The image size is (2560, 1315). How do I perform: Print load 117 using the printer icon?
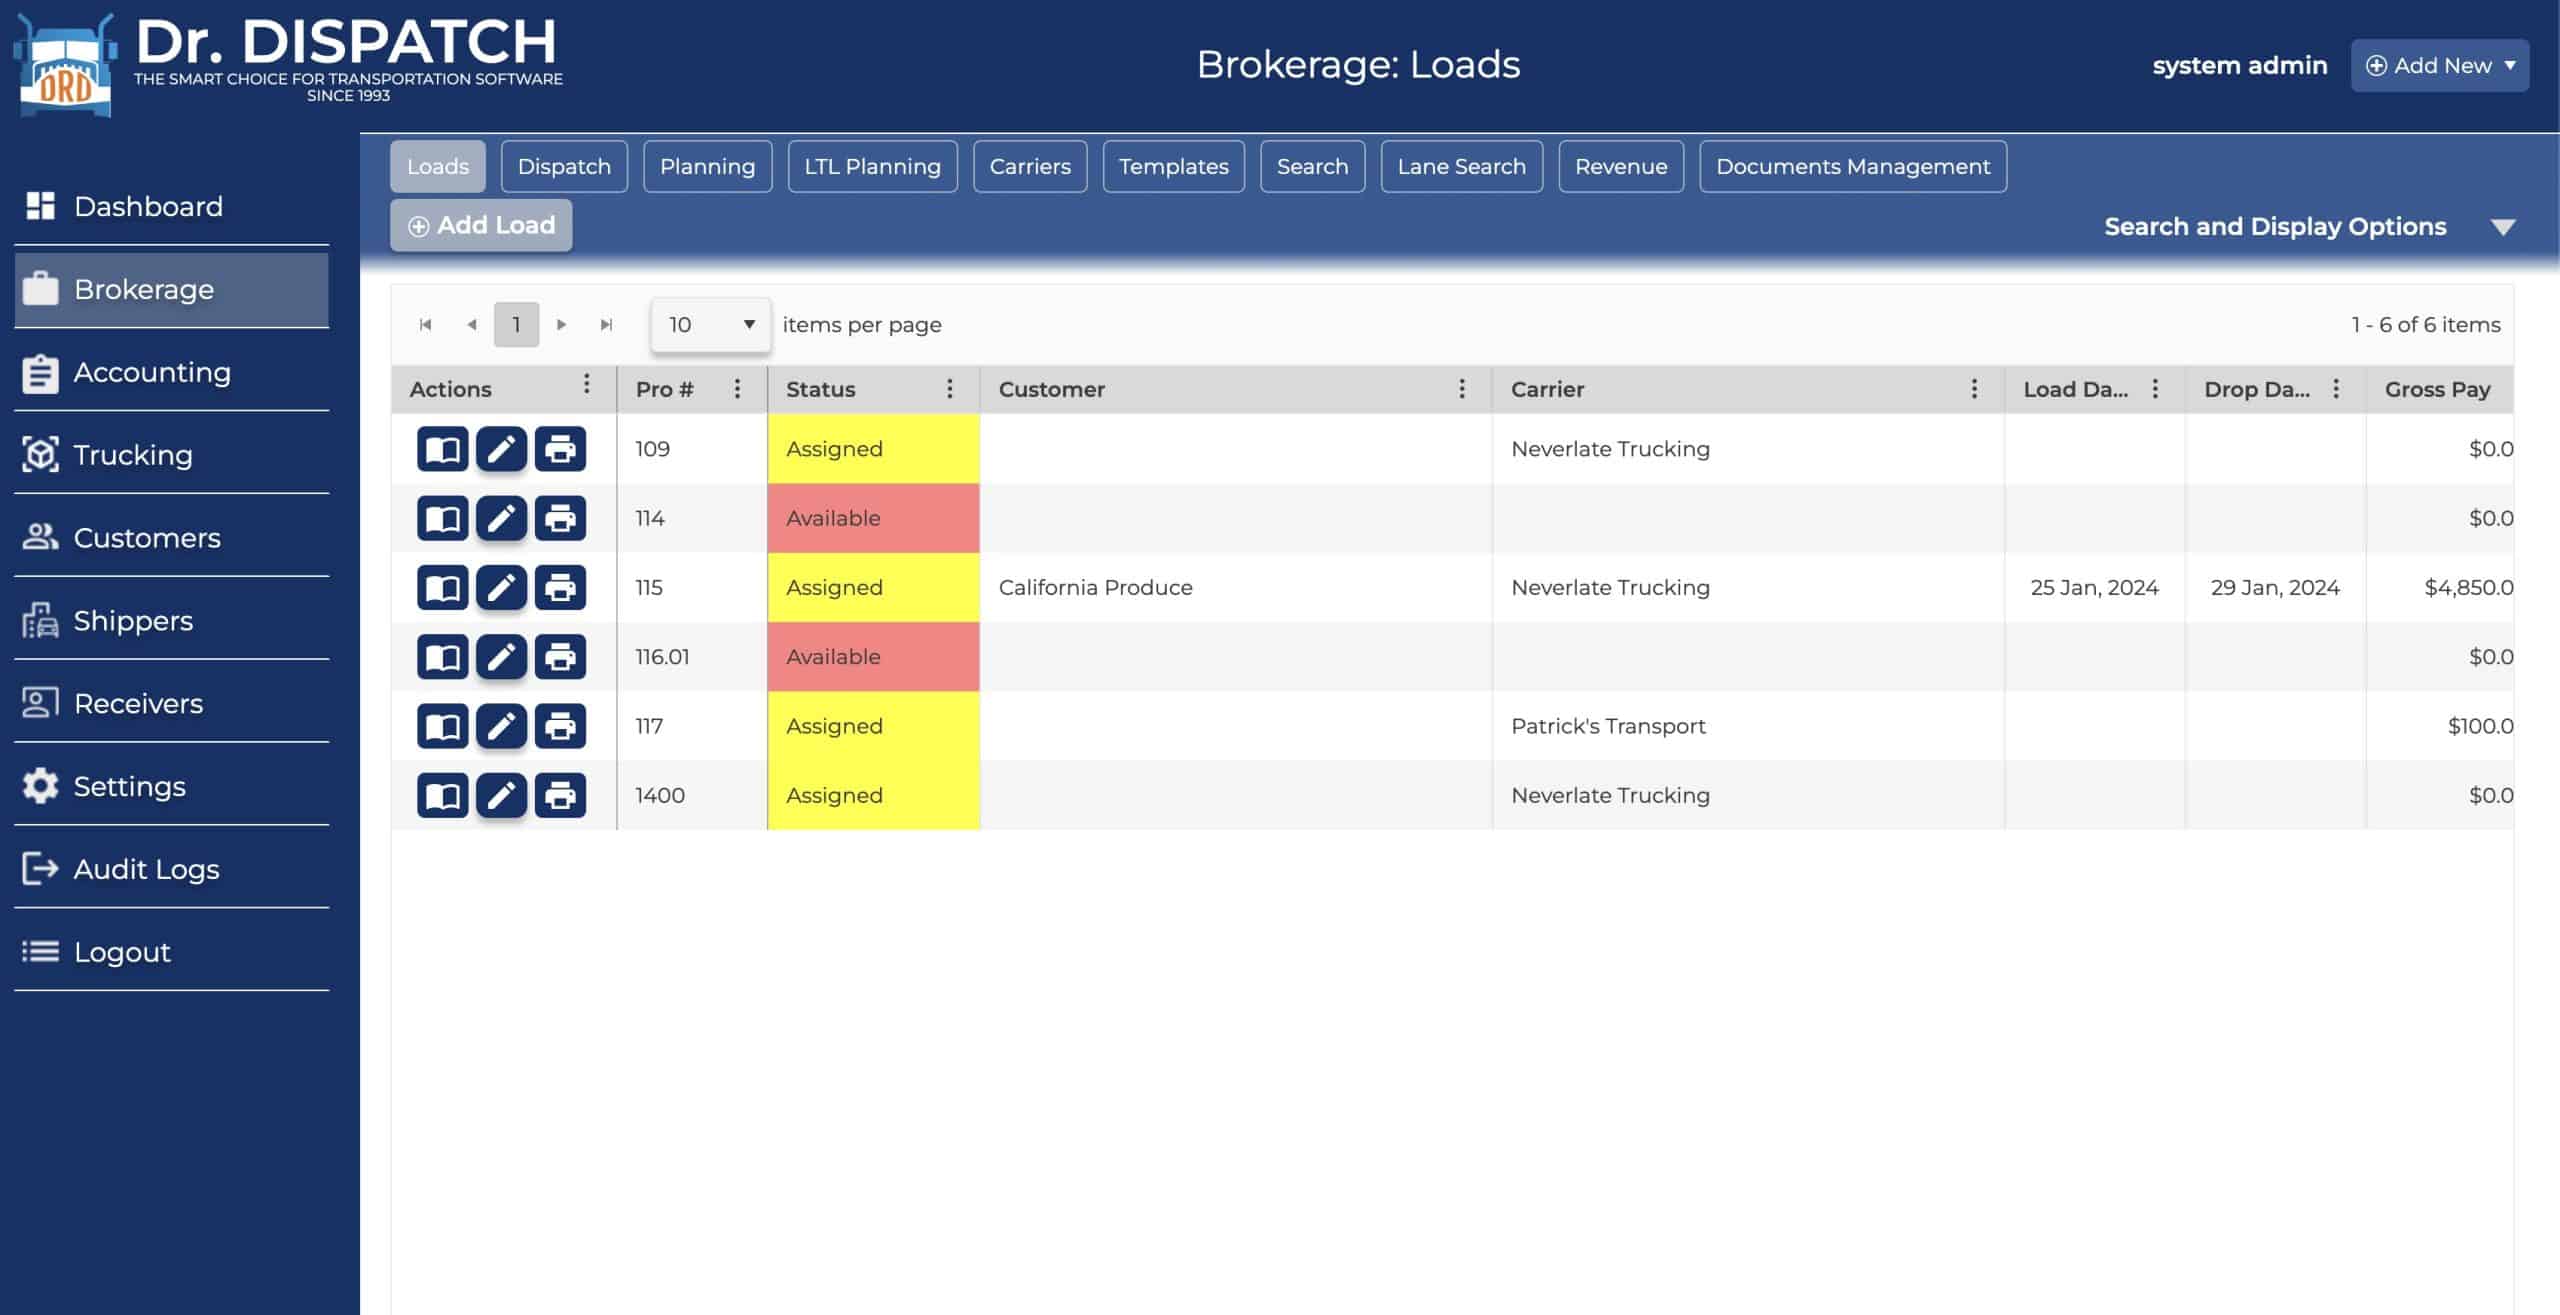click(560, 726)
